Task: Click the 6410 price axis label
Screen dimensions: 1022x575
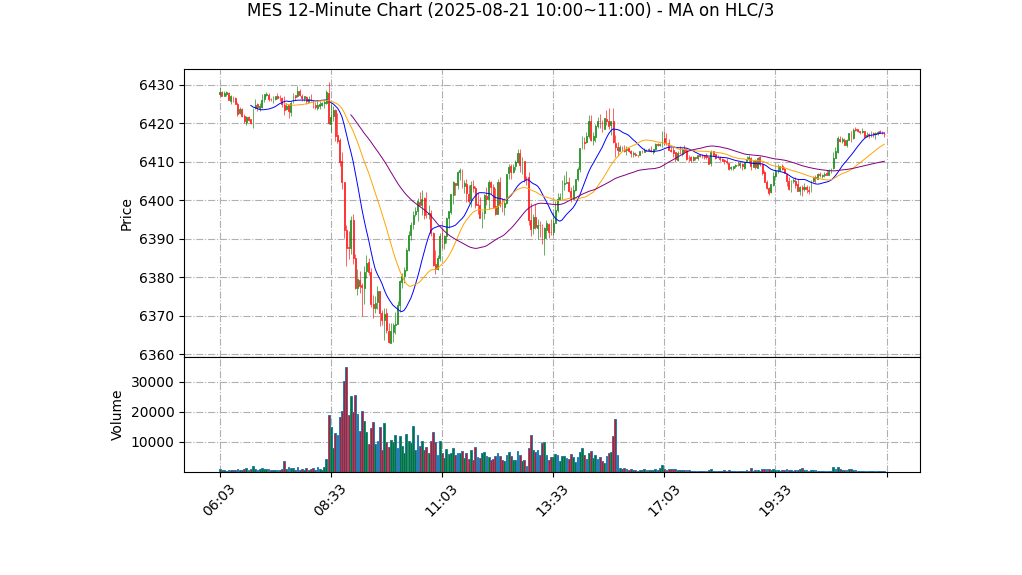Action: tap(156, 162)
